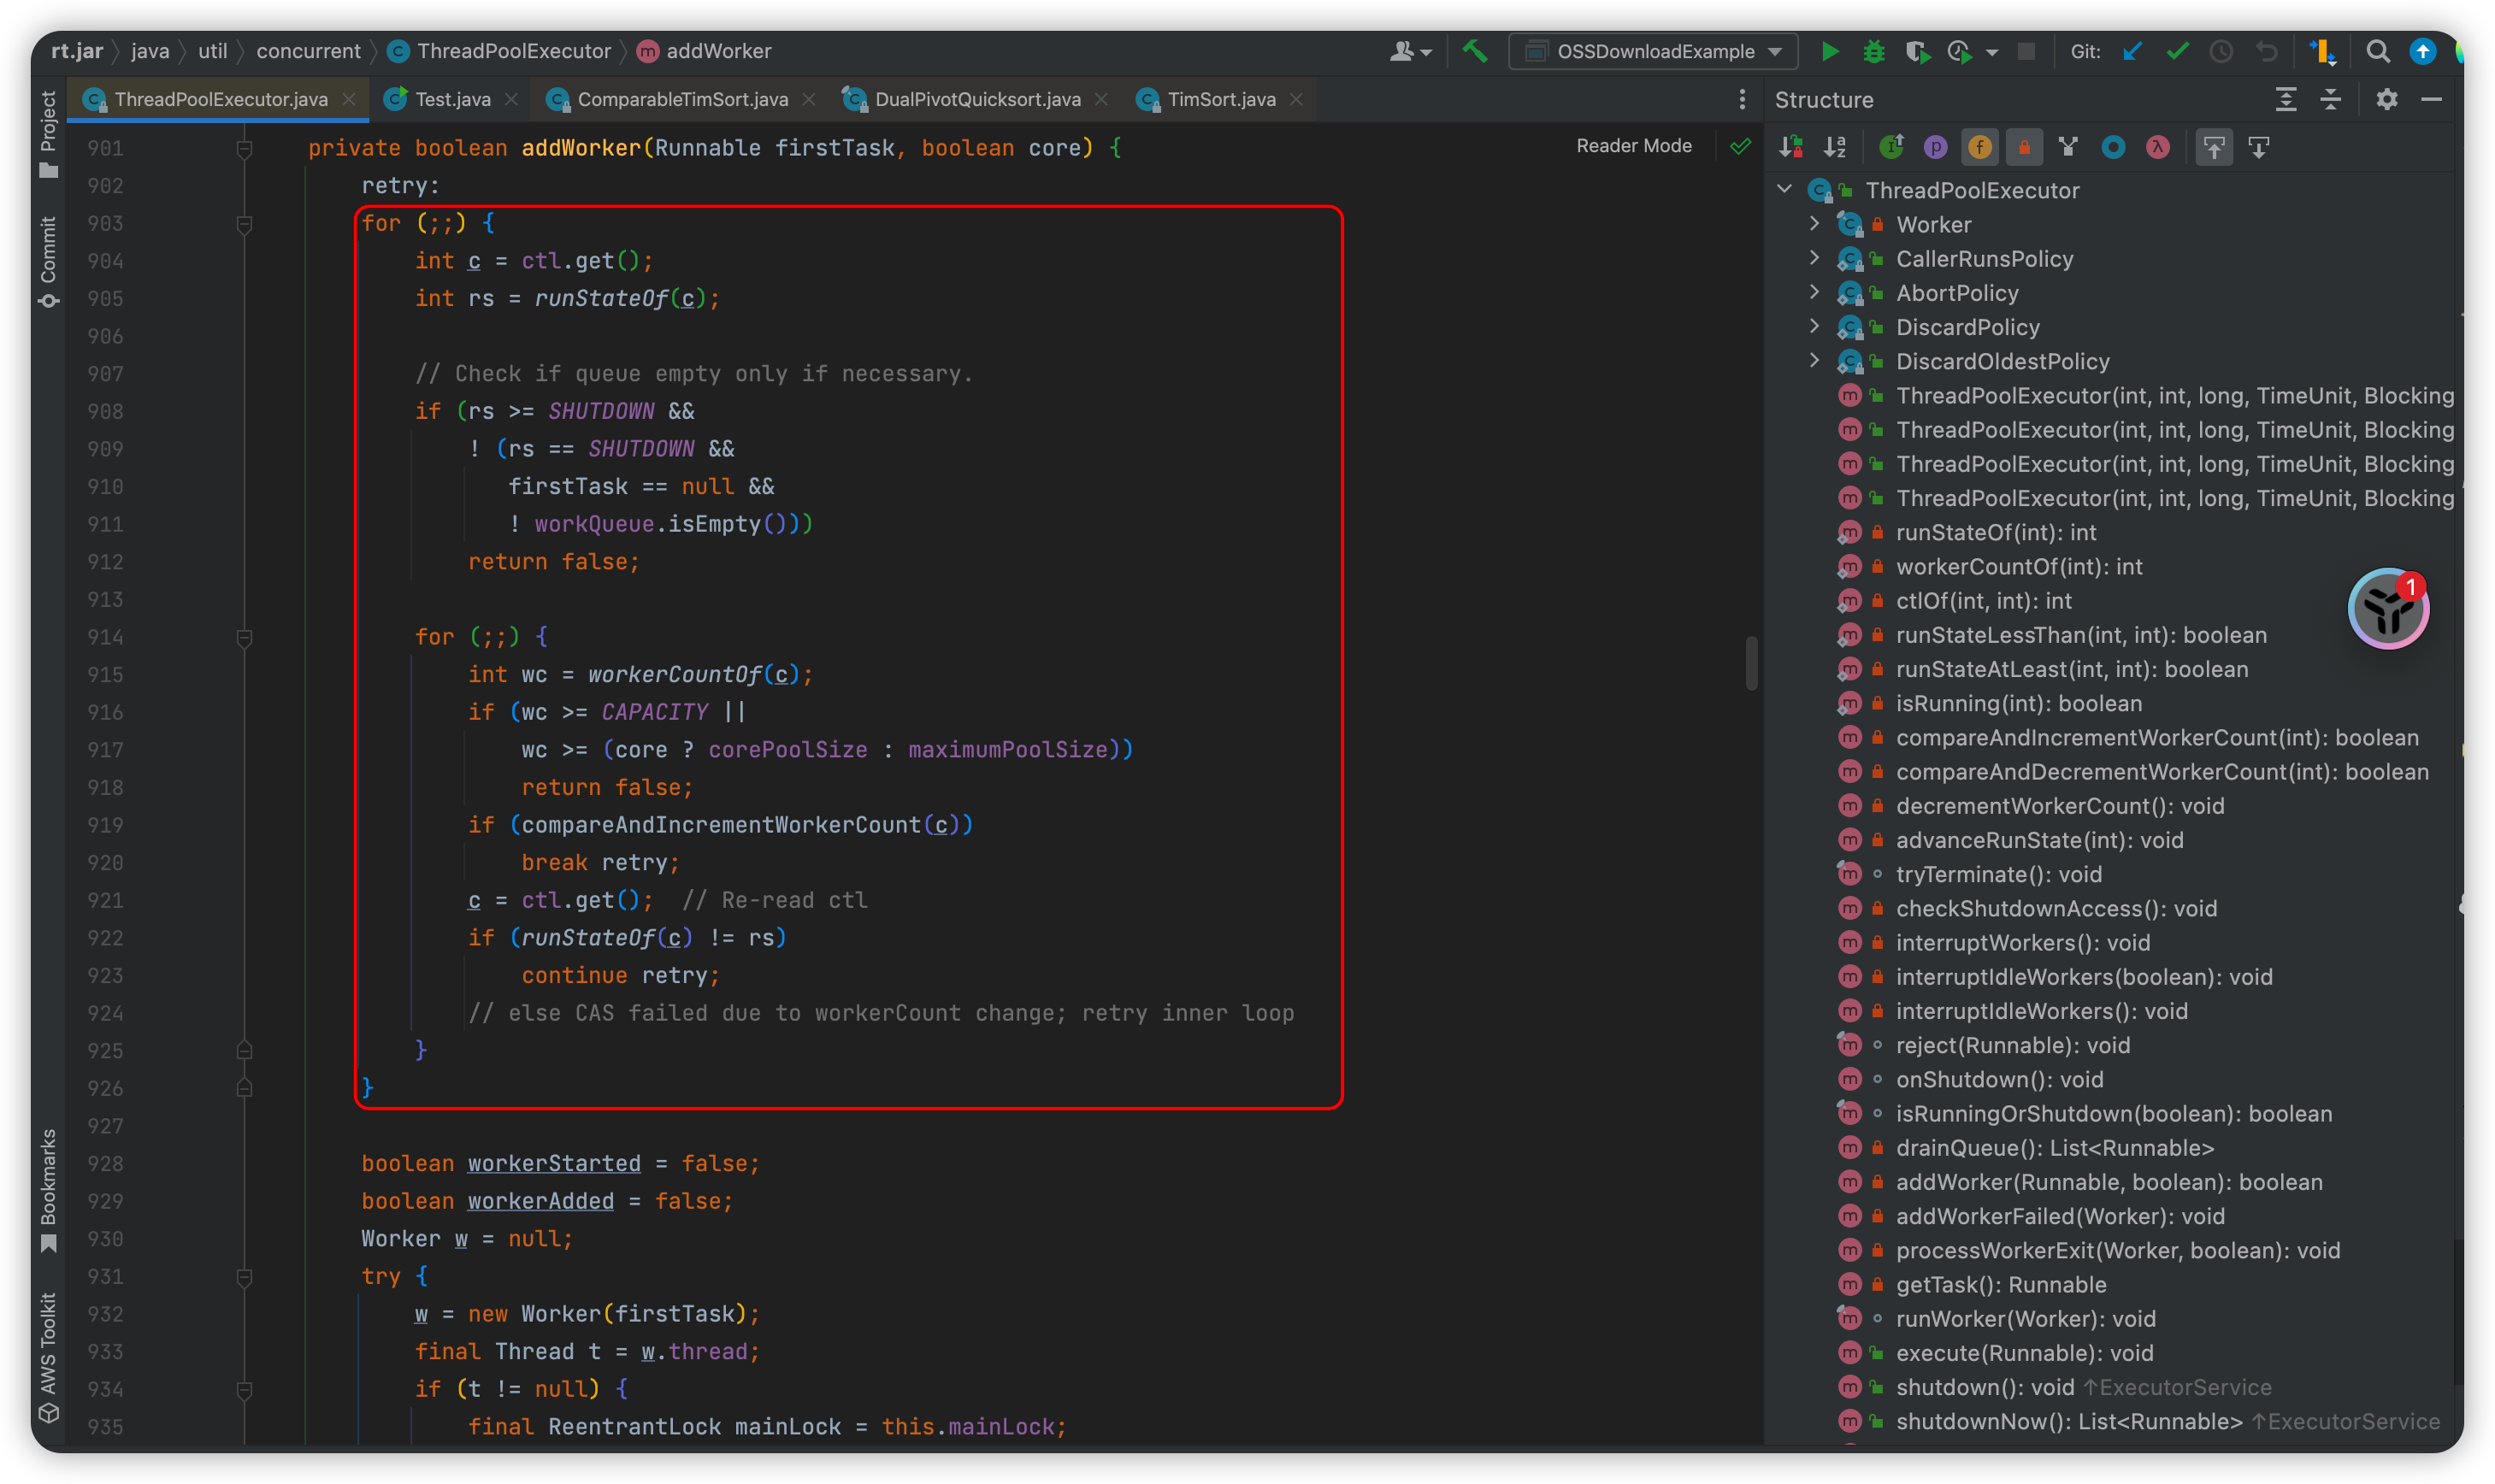The height and width of the screenshot is (1484, 2495).
Task: Switch to ComparableTimSort.java tab
Action: click(682, 99)
